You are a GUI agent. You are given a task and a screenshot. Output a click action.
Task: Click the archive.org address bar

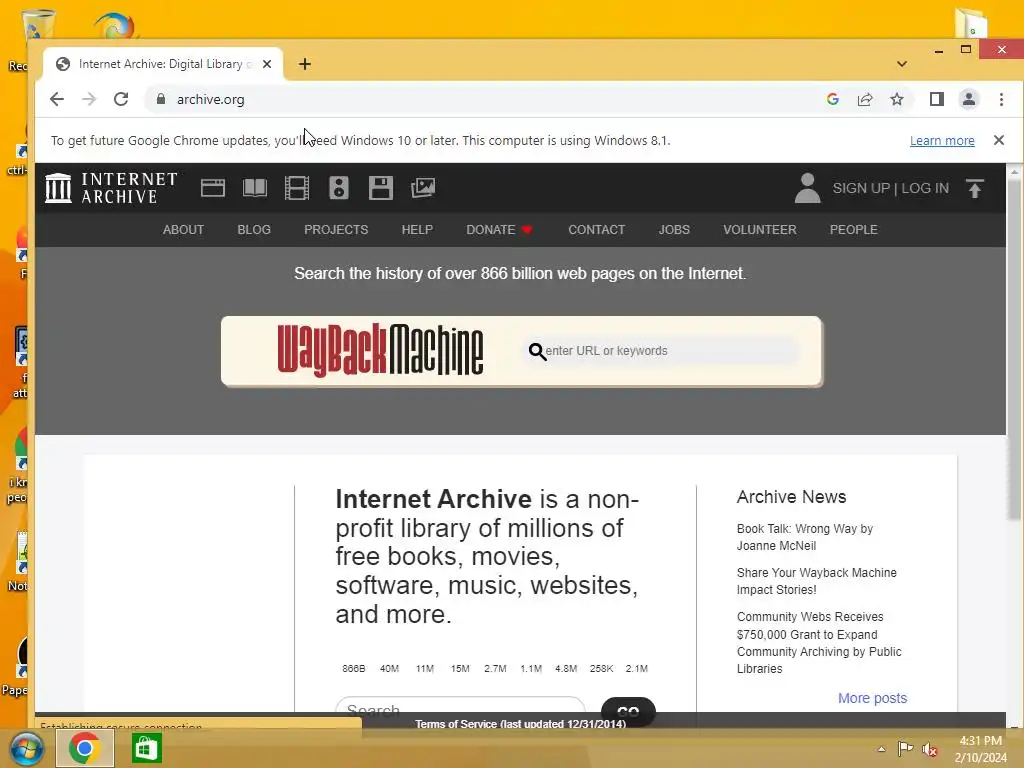(483, 99)
